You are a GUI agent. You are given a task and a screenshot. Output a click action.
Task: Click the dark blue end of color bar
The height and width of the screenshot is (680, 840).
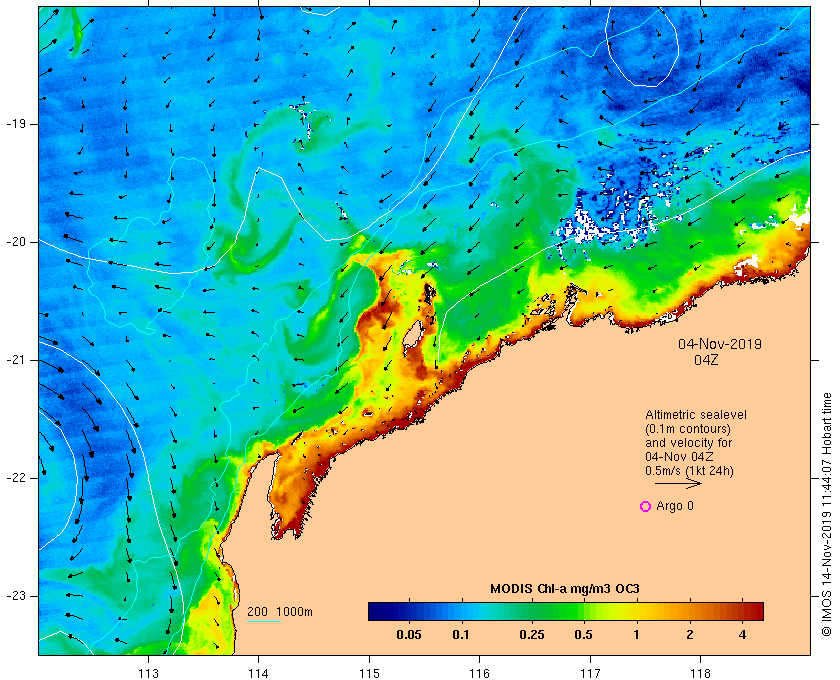pyautogui.click(x=375, y=611)
